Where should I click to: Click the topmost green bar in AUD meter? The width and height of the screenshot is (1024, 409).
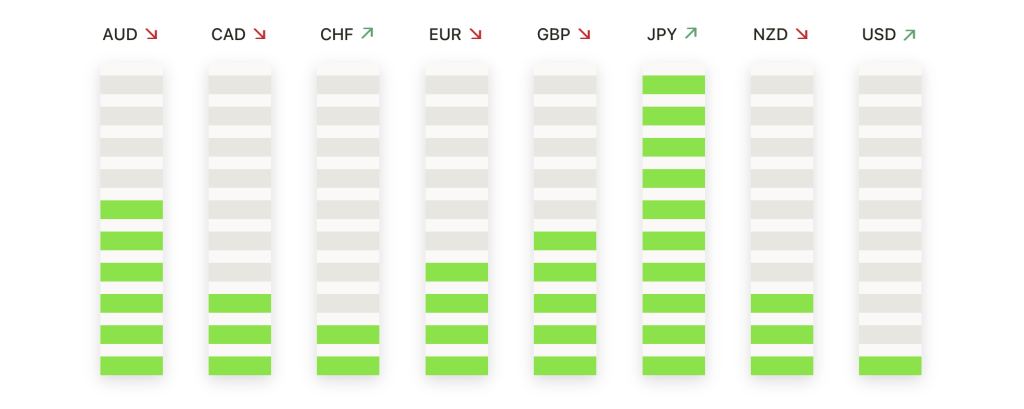click(x=131, y=209)
